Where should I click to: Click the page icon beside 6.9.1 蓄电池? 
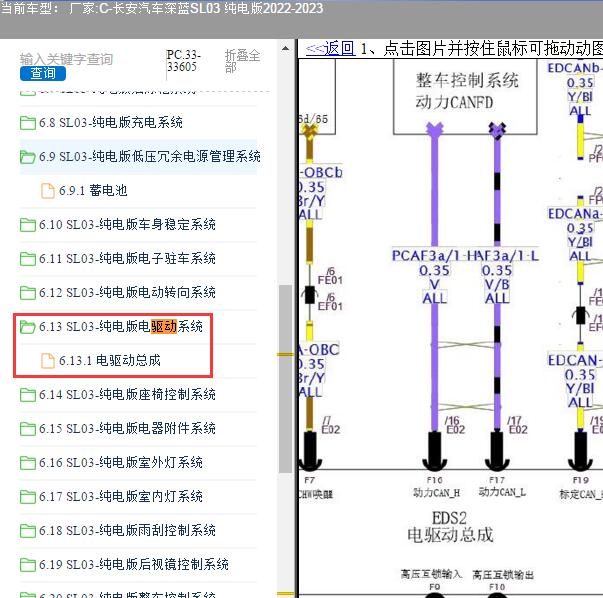[x=48, y=191]
